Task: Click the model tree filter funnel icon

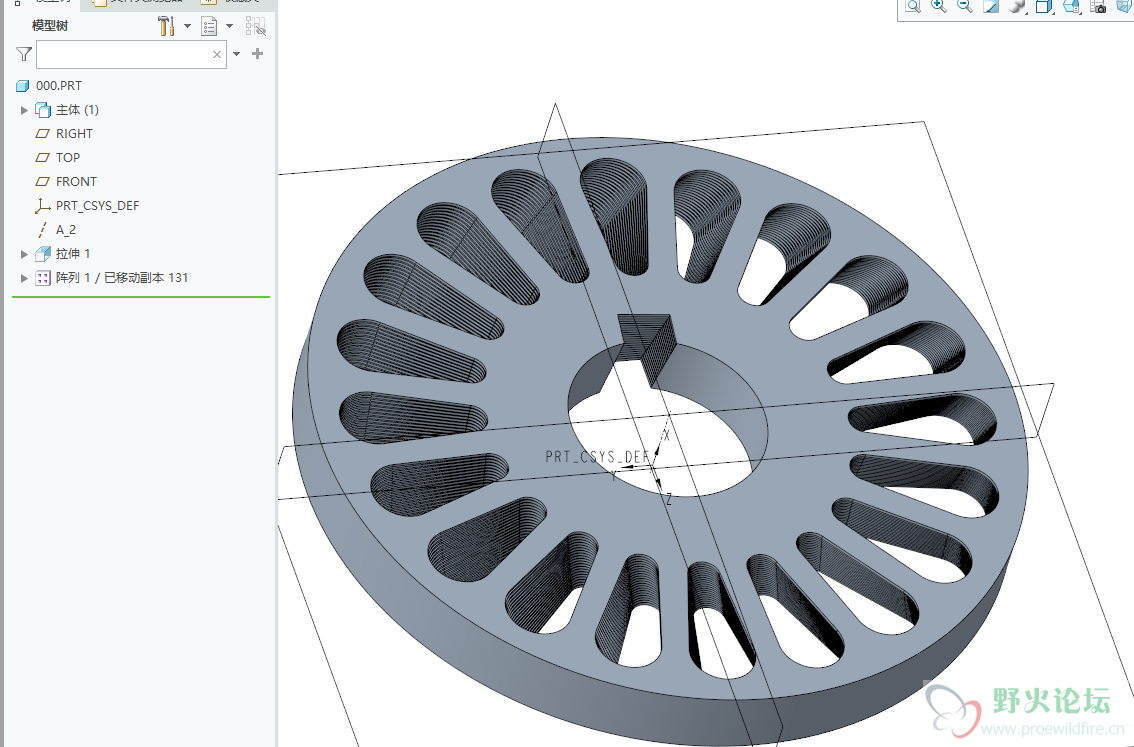Action: click(24, 54)
